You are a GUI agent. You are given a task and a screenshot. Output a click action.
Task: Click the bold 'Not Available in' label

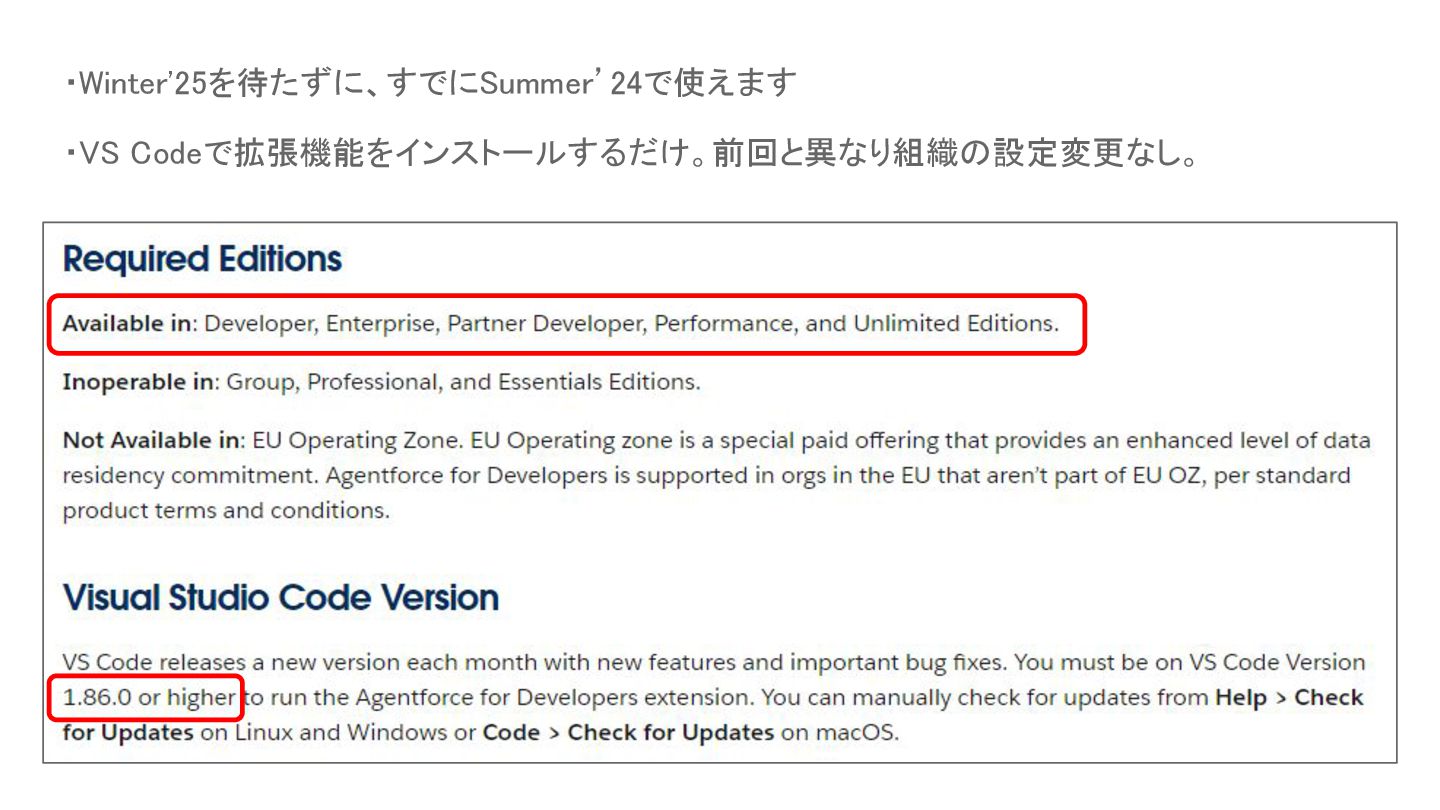coord(152,440)
